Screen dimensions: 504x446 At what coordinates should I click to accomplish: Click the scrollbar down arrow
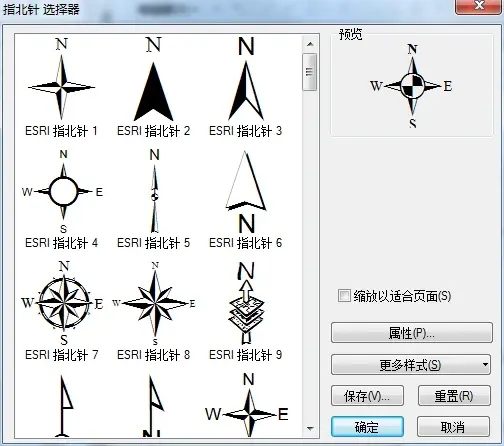pyautogui.click(x=310, y=429)
